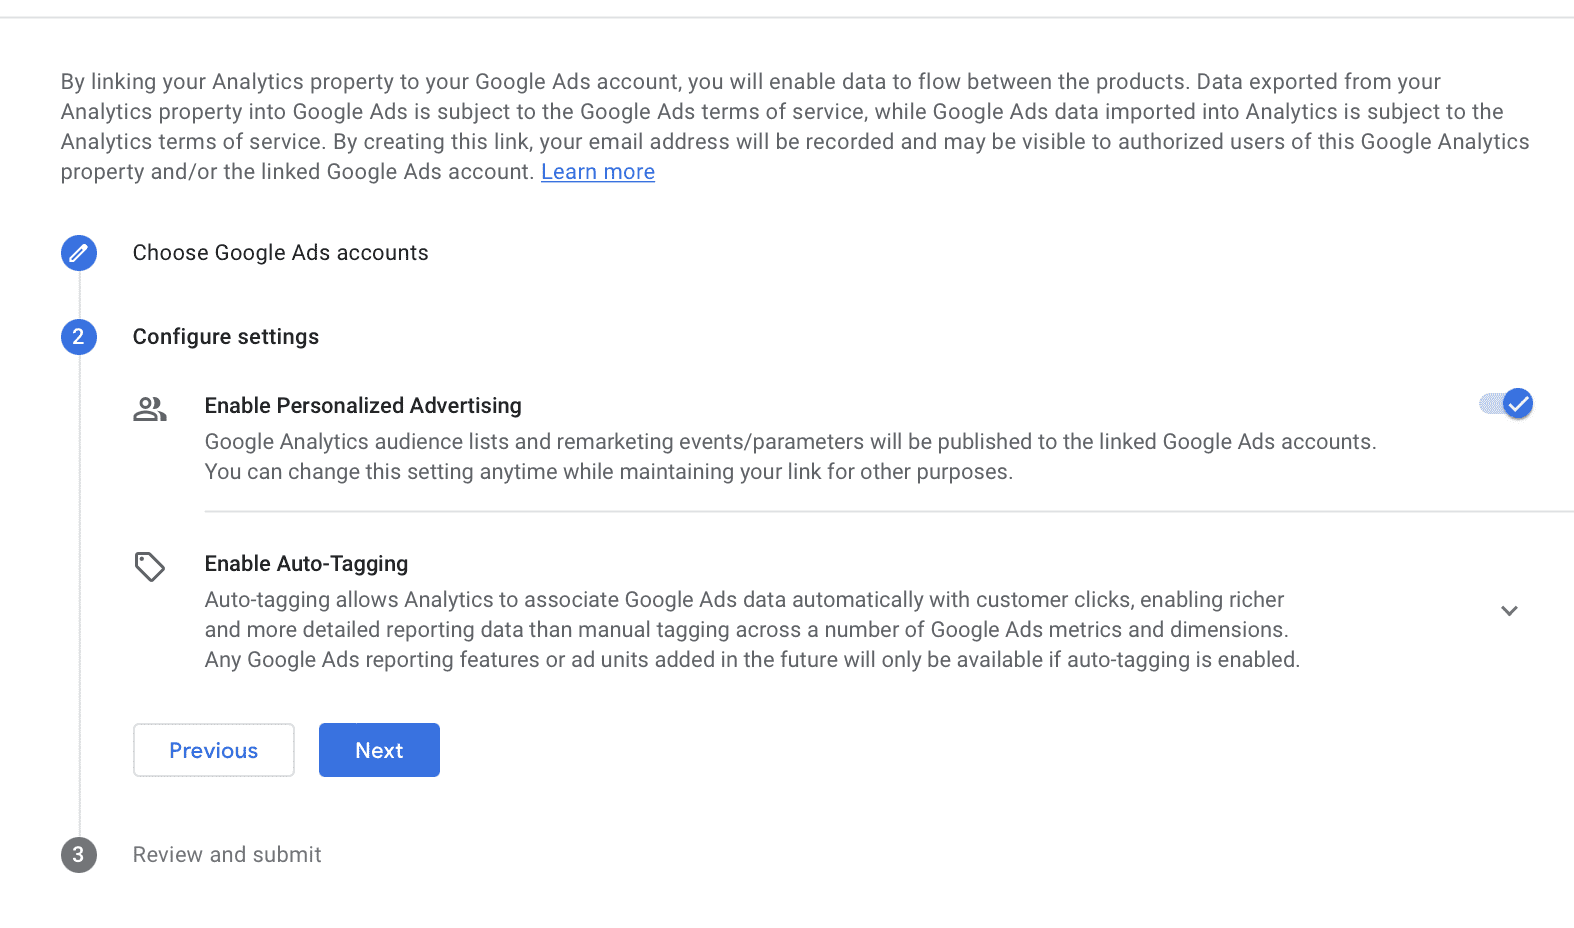Click the checkmark knob on the toggle
Image resolution: width=1574 pixels, height=928 pixels.
tap(1518, 404)
